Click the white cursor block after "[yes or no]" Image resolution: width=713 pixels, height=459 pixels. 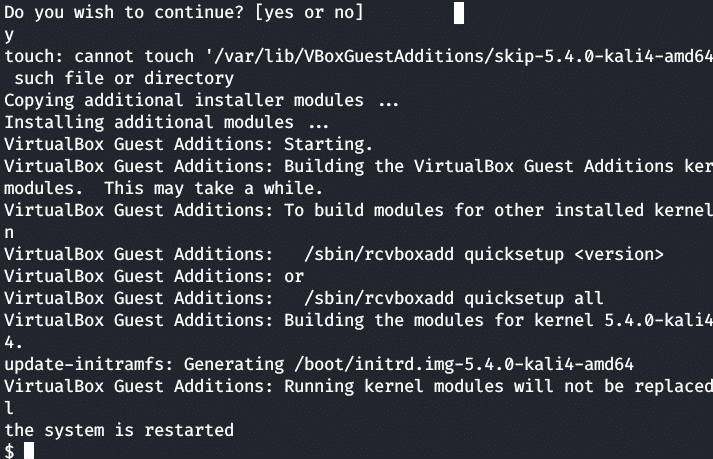(x=459, y=13)
